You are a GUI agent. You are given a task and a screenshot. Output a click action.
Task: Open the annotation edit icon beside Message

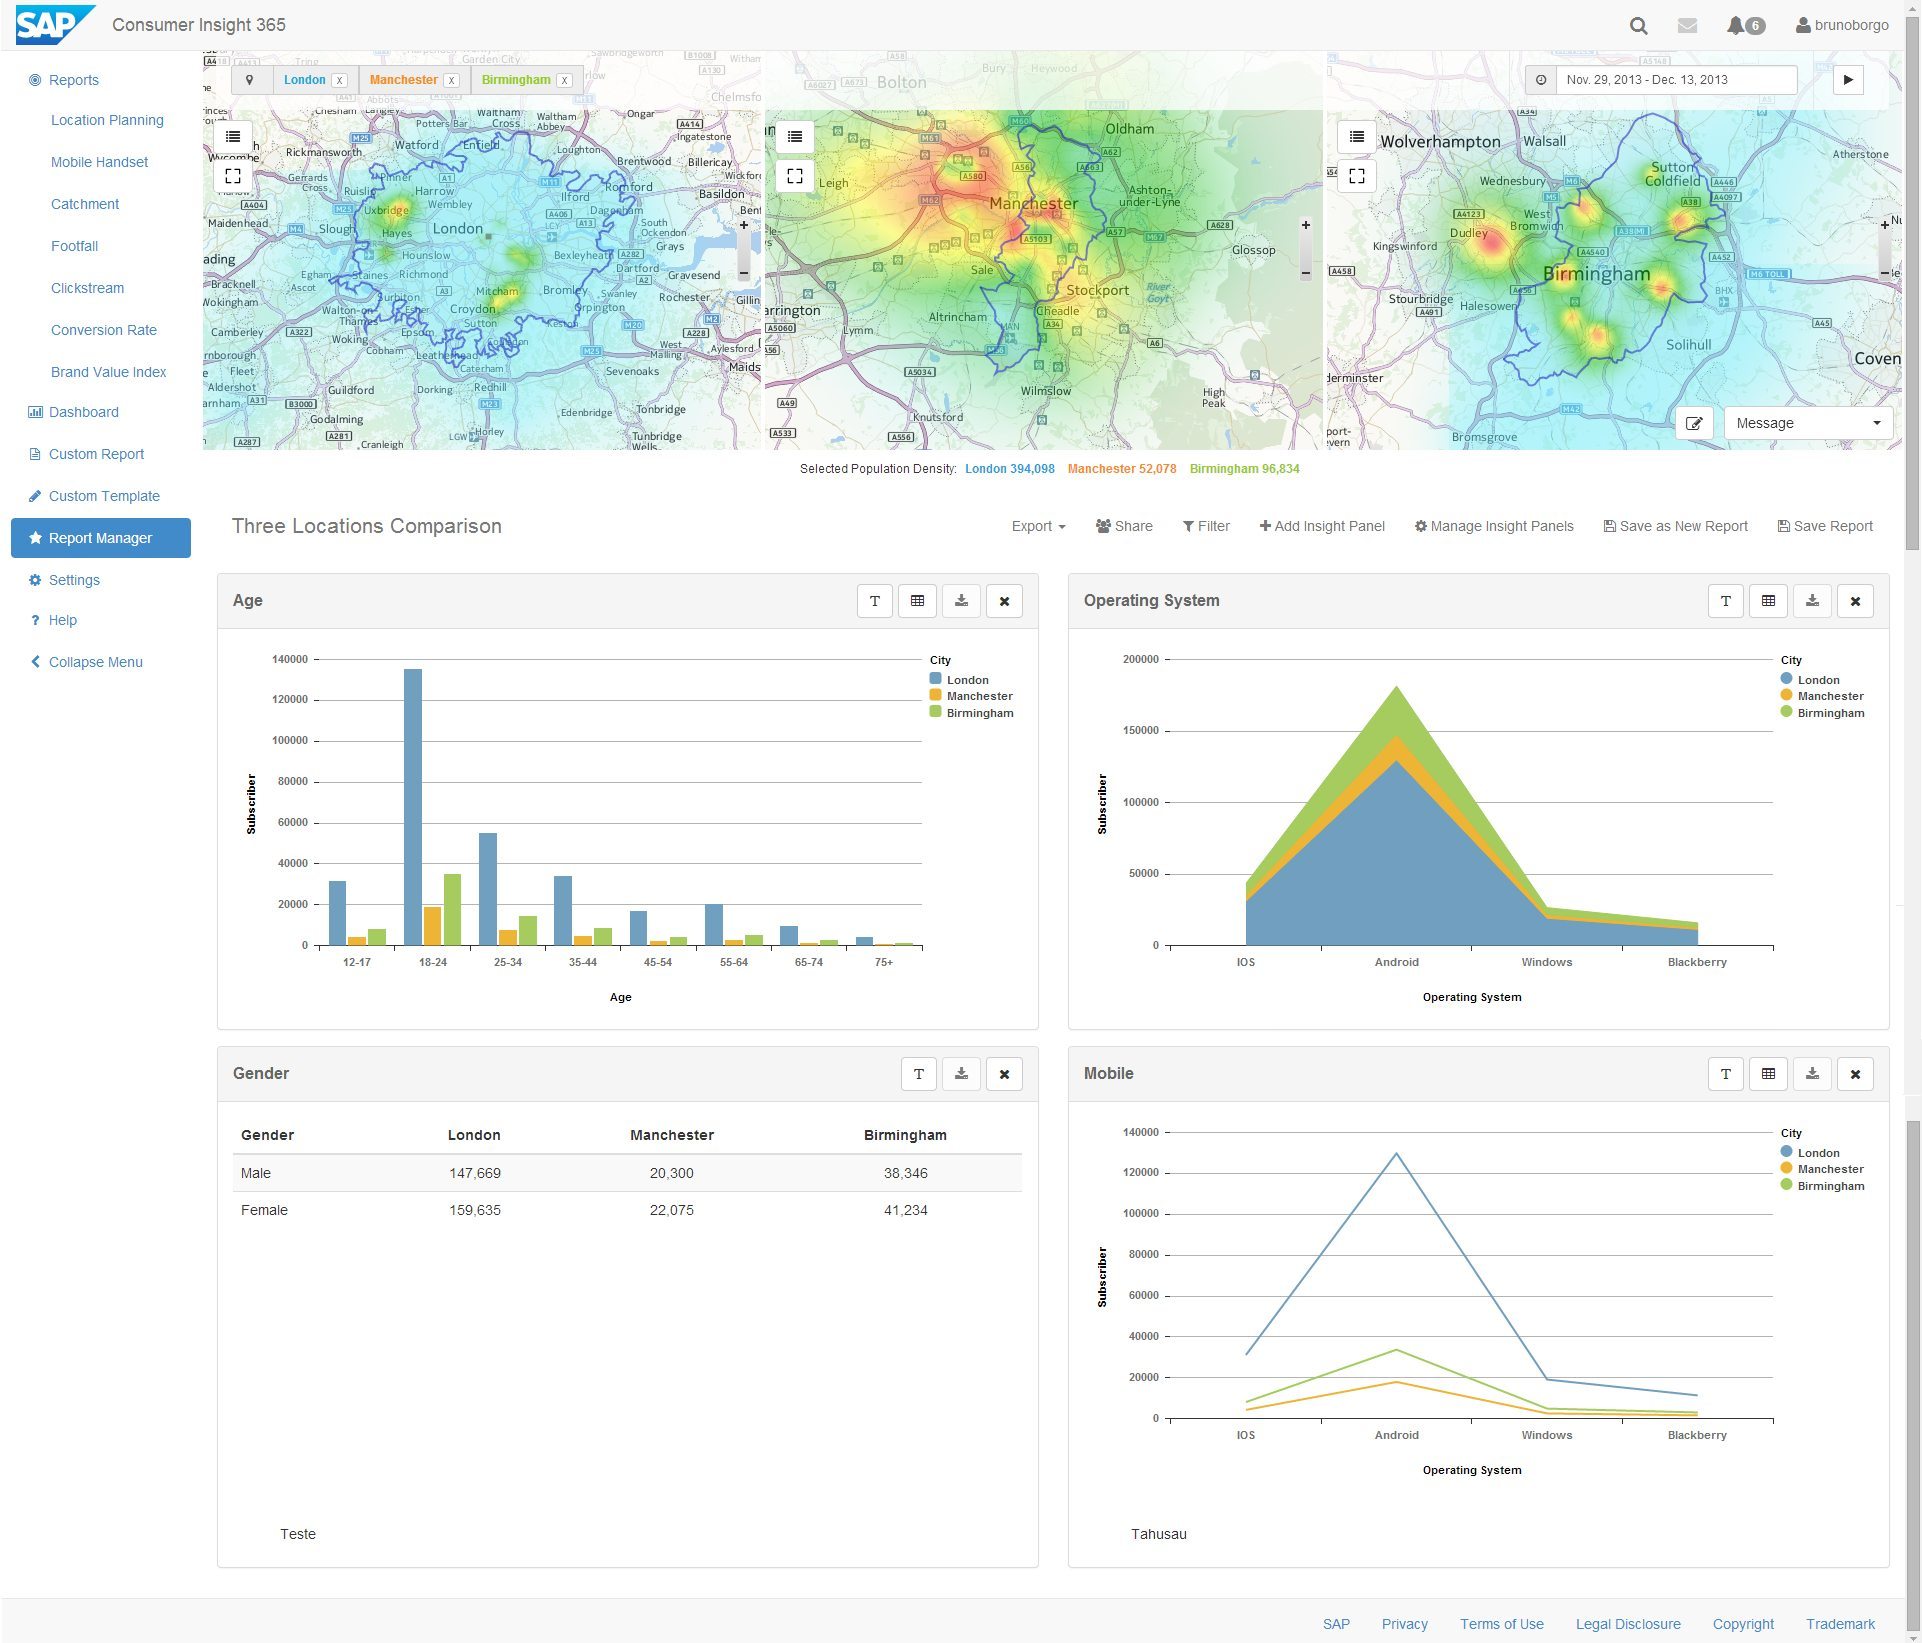[x=1694, y=423]
